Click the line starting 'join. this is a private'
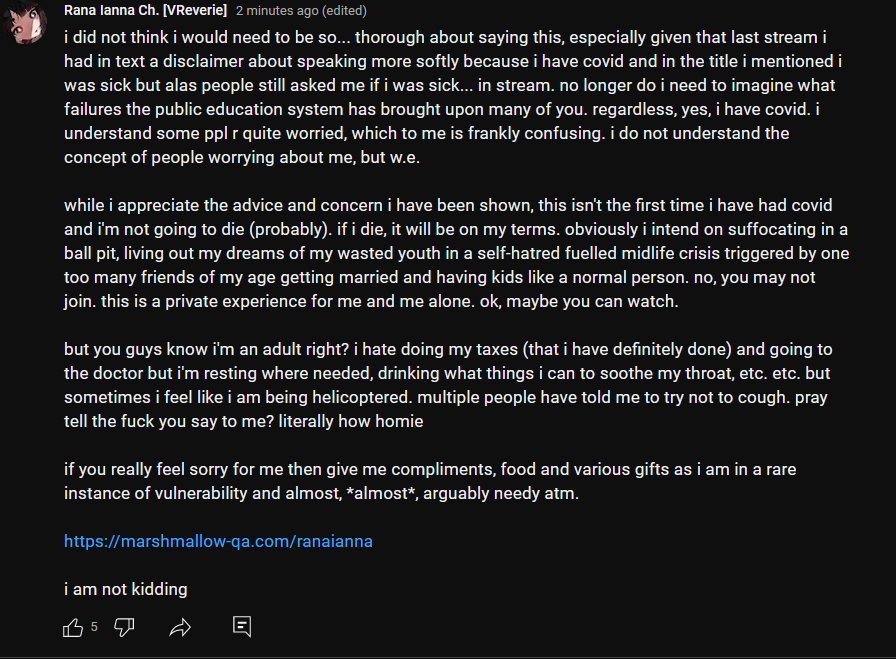The image size is (896, 659). coord(371,301)
